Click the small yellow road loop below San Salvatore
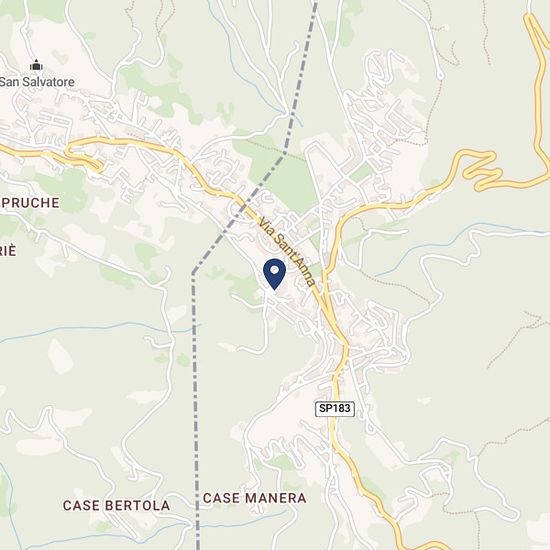 (84, 160)
